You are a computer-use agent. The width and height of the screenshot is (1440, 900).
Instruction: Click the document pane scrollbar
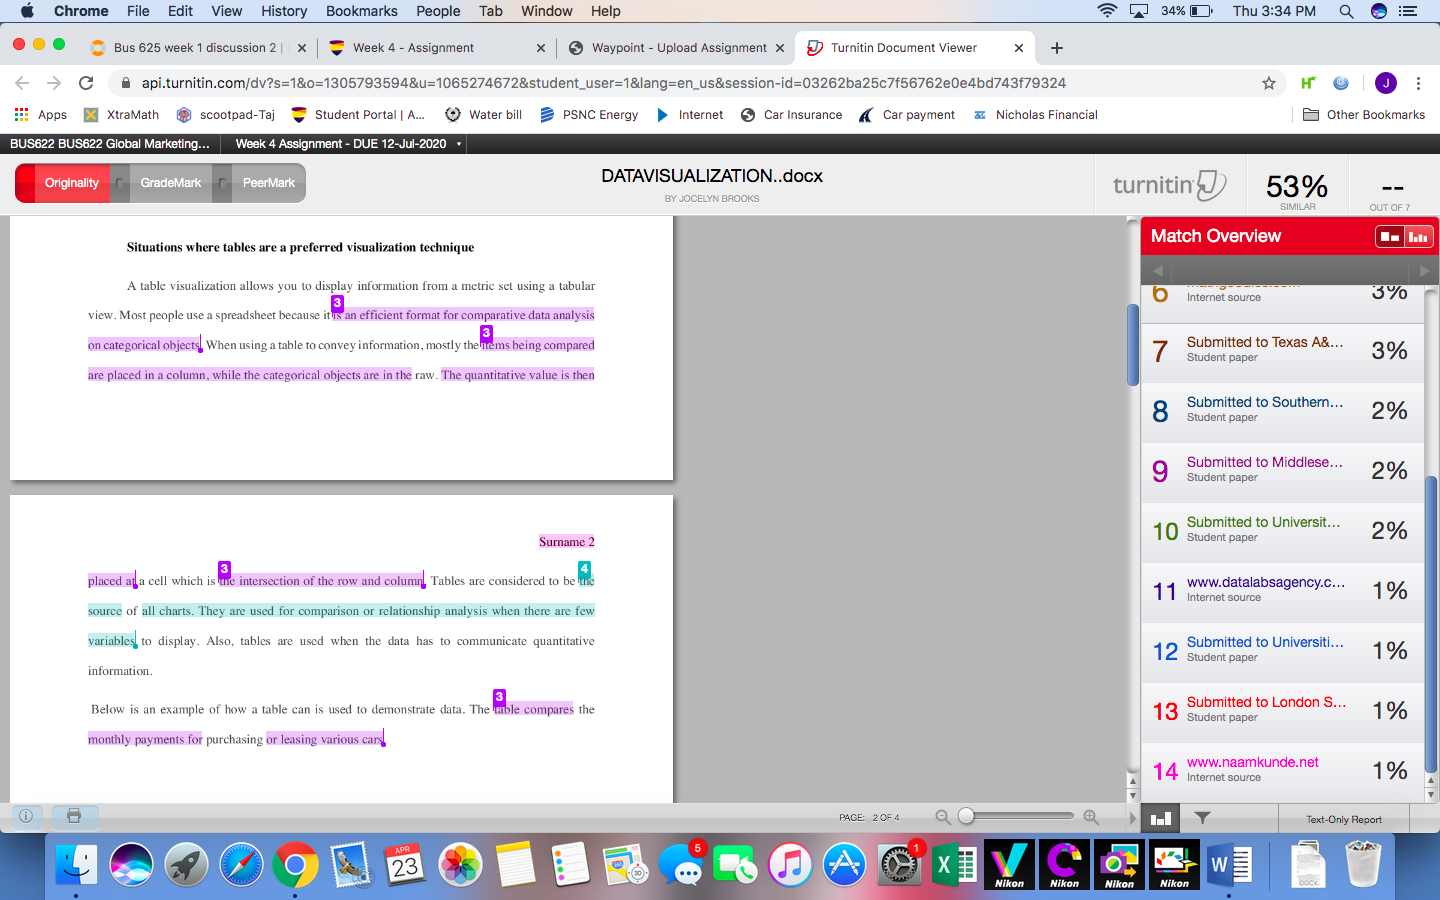(1133, 345)
